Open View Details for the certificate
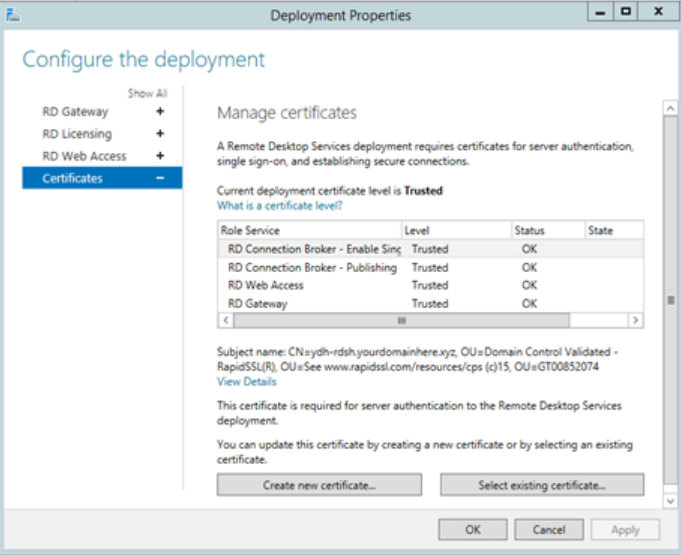Viewport: 681px width, 555px height. [x=246, y=381]
